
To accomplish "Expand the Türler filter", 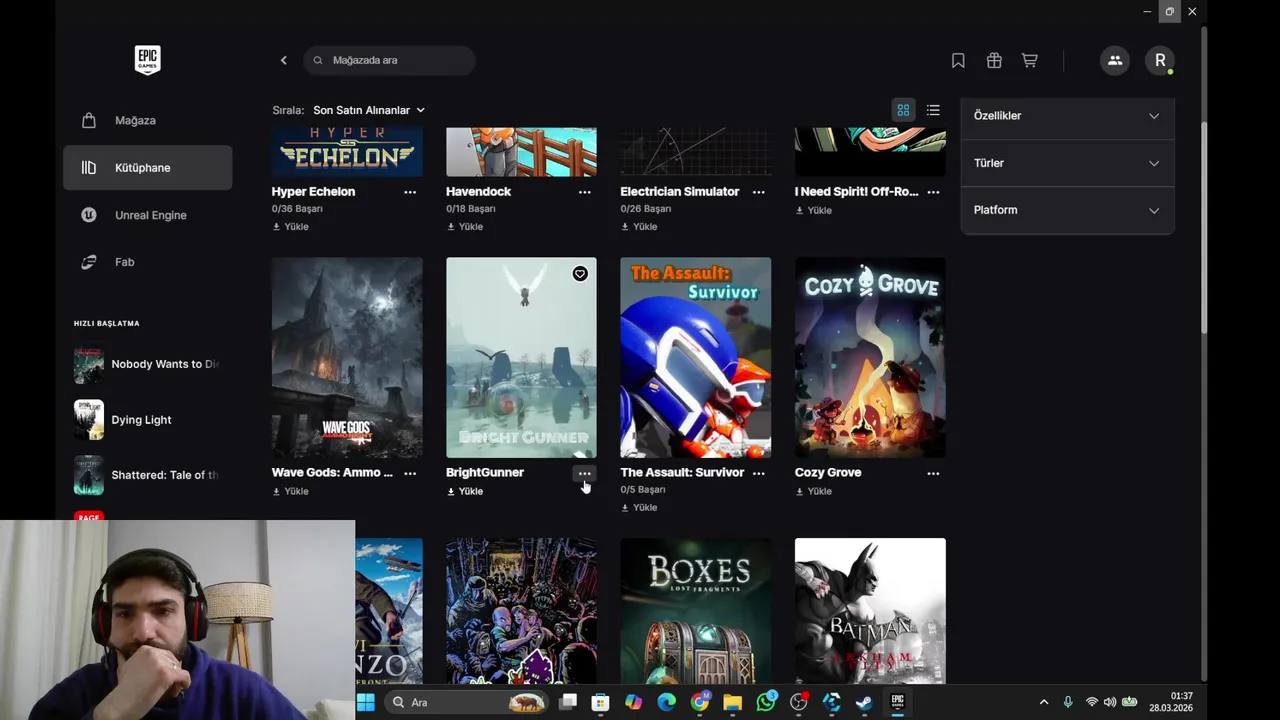I will tap(1067, 163).
